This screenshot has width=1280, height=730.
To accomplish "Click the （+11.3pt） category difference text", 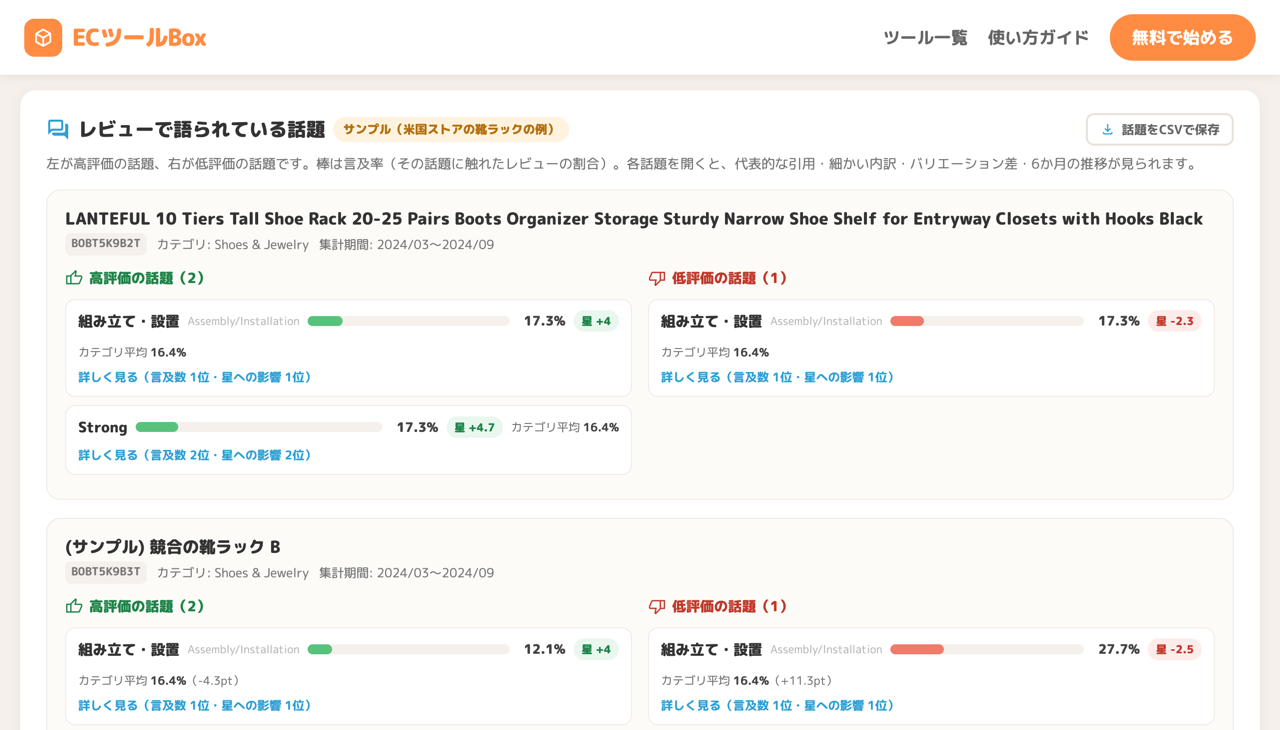I will click(804, 680).
